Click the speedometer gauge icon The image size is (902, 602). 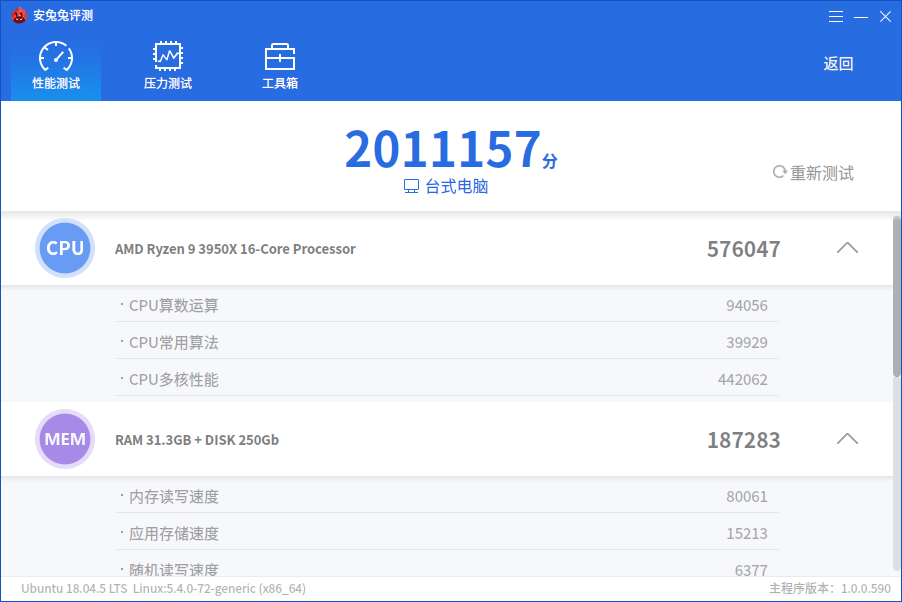pyautogui.click(x=56, y=56)
